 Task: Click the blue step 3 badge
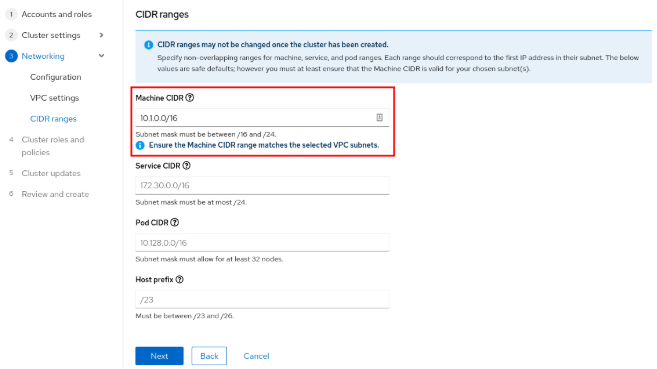click(11, 56)
